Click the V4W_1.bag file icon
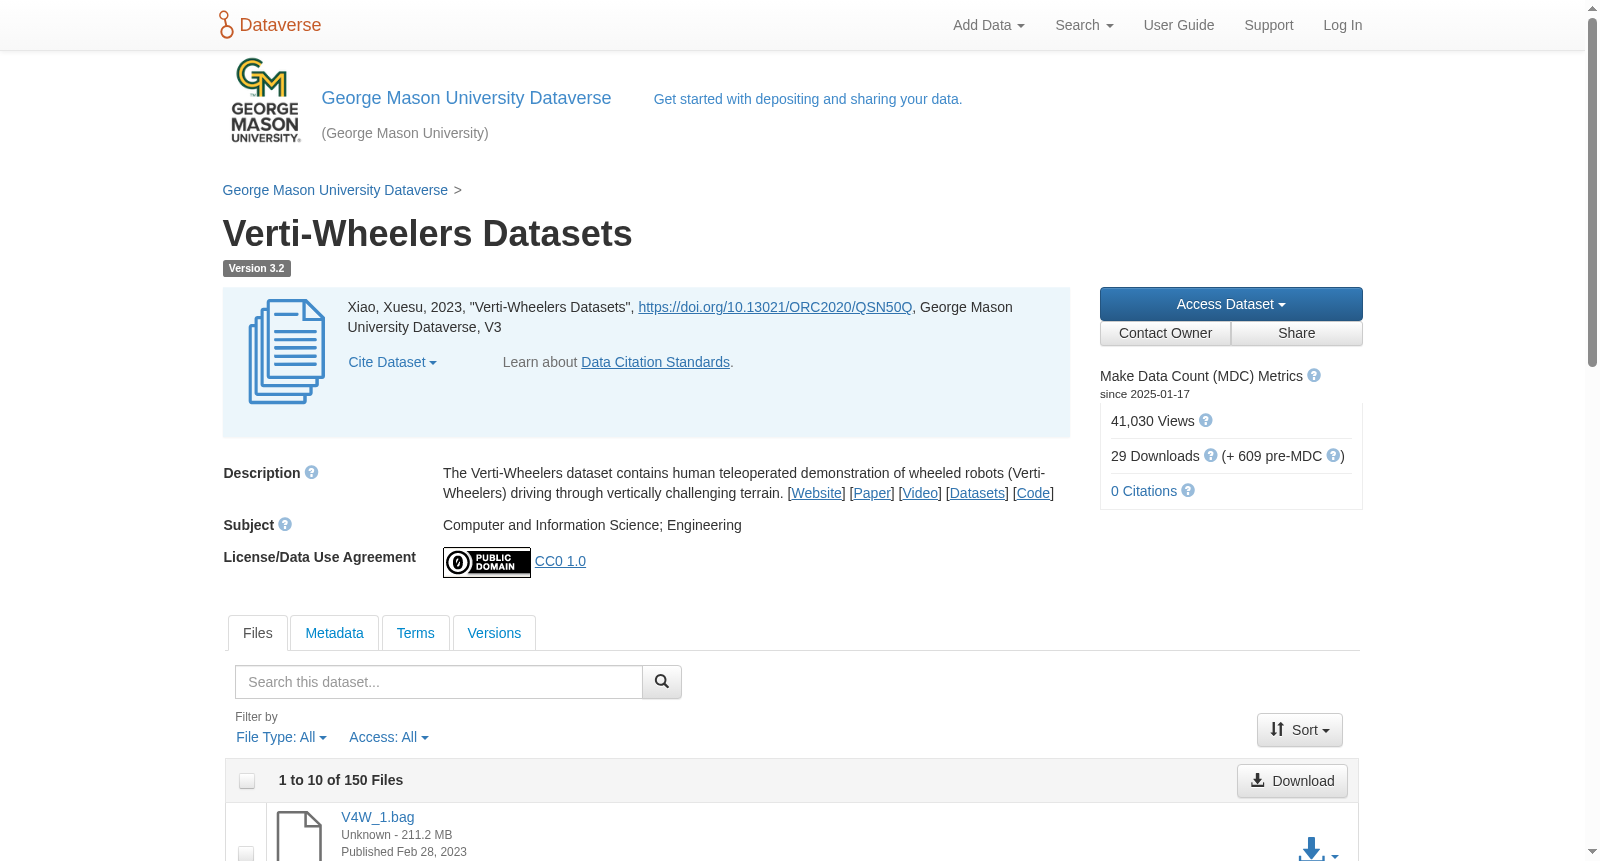 [x=299, y=836]
